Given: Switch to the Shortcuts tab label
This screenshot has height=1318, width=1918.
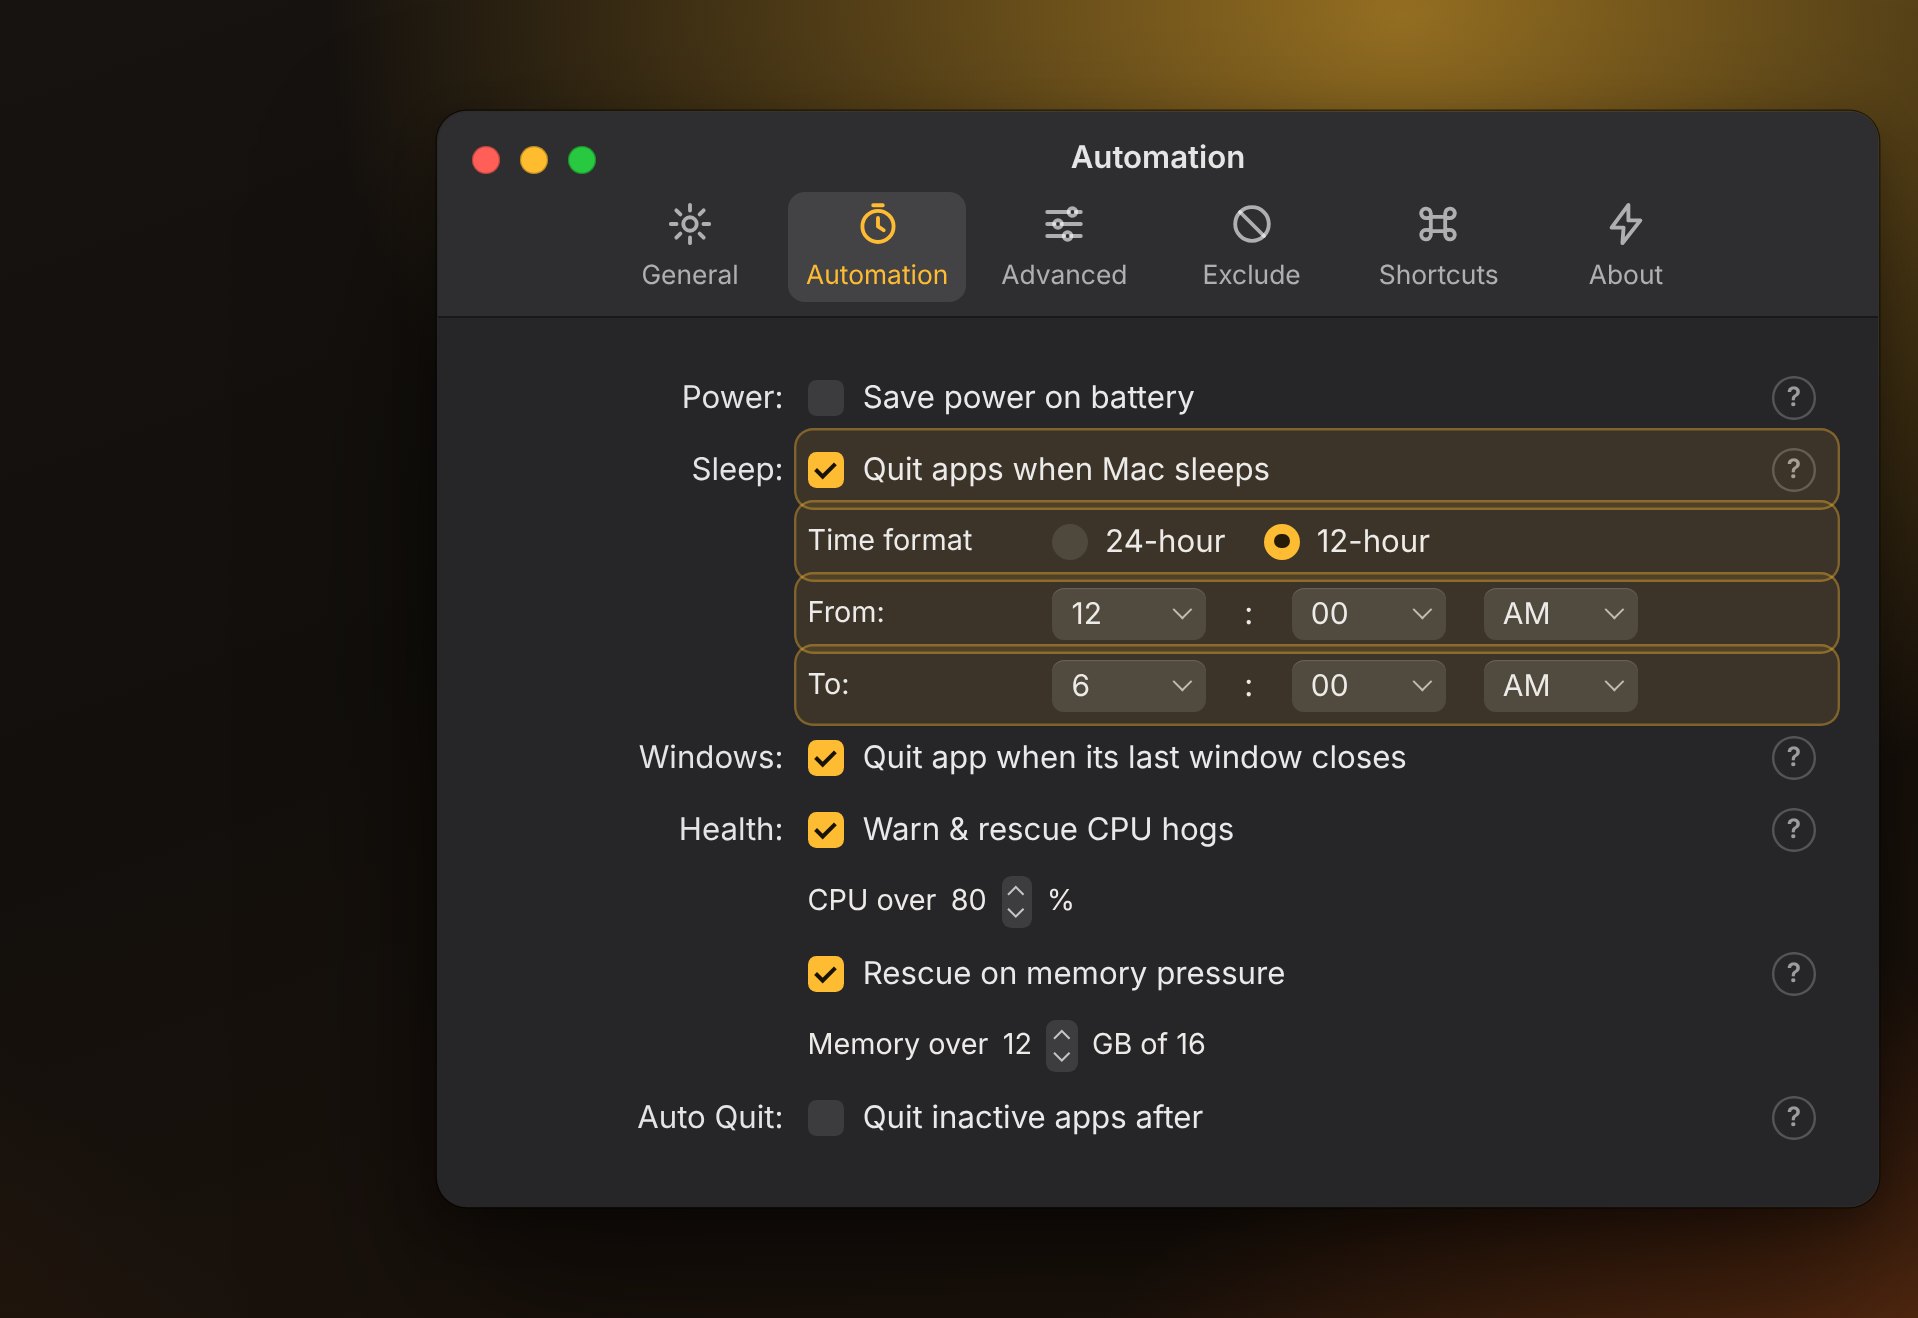Looking at the screenshot, I should [1438, 275].
